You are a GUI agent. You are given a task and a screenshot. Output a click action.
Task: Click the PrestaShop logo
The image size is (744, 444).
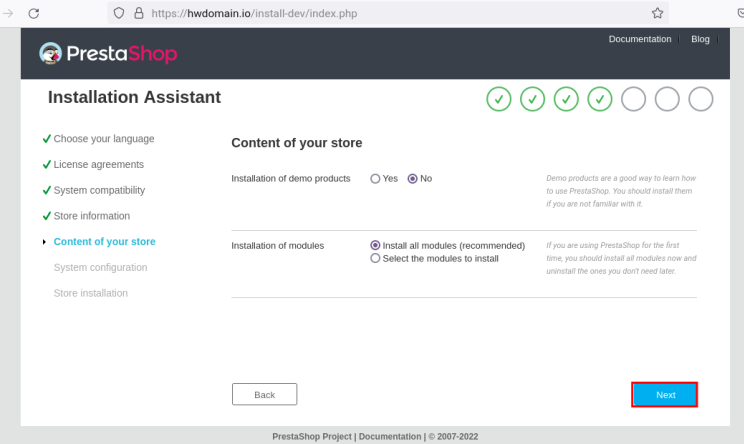(x=107, y=53)
